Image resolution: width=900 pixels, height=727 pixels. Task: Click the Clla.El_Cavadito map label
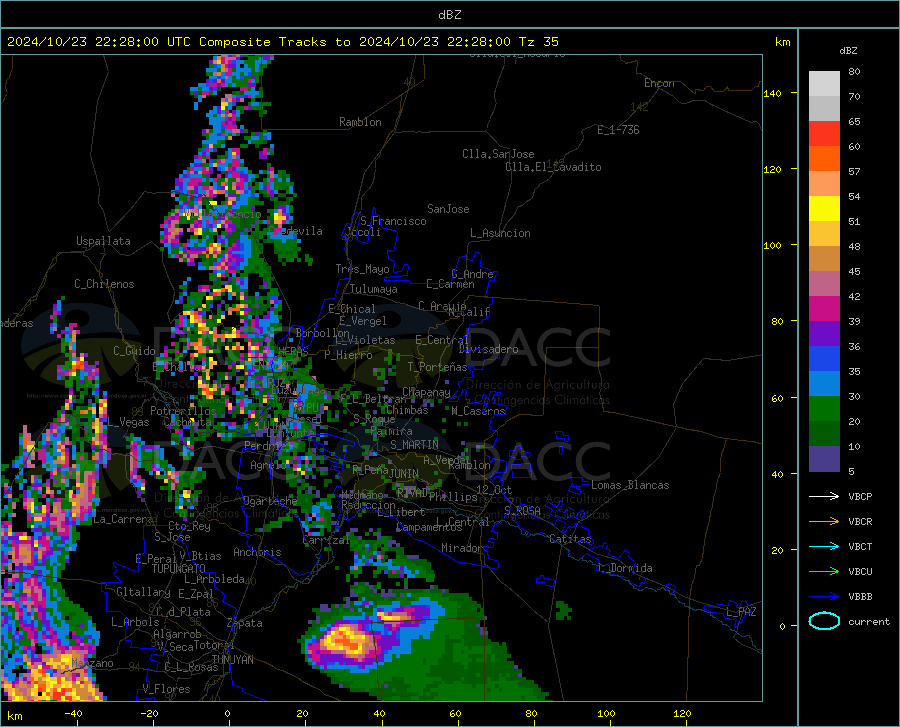point(553,167)
